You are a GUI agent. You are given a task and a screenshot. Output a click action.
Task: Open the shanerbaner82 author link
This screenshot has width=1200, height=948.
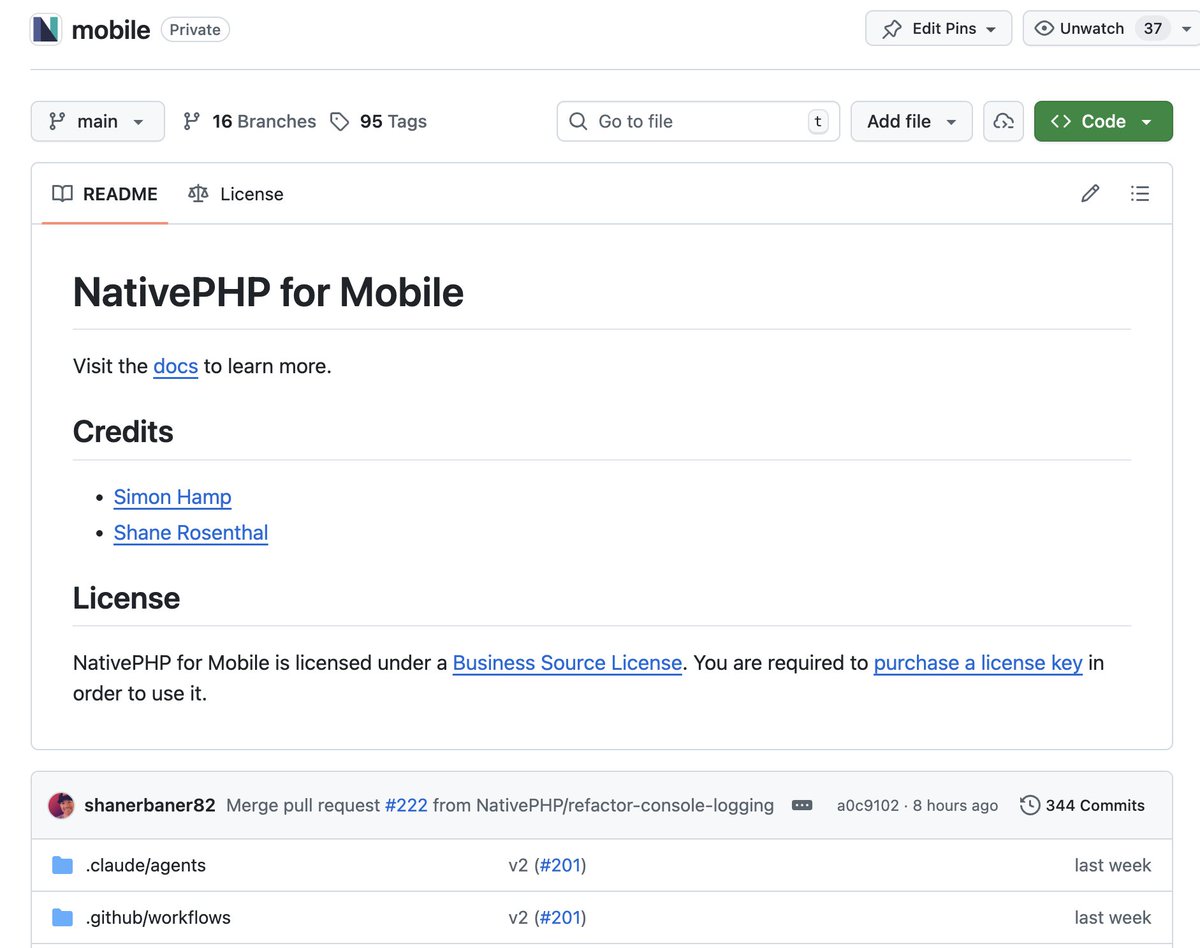(x=150, y=805)
